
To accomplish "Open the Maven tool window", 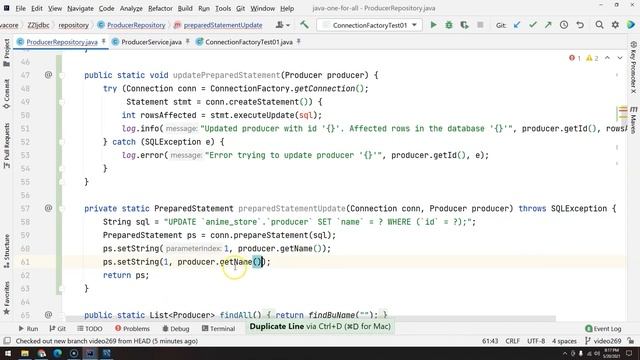I will coord(633,120).
